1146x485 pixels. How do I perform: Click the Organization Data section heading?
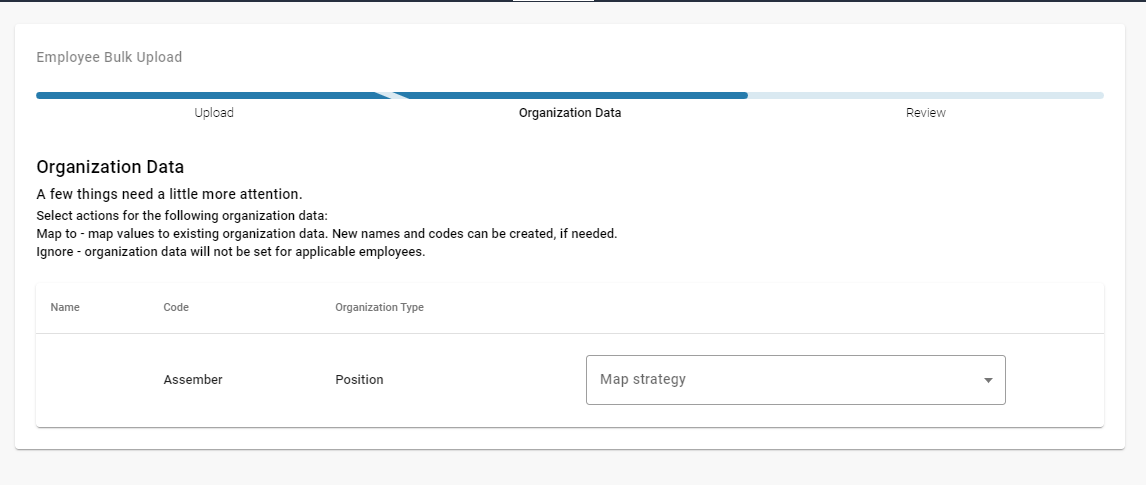click(x=110, y=167)
